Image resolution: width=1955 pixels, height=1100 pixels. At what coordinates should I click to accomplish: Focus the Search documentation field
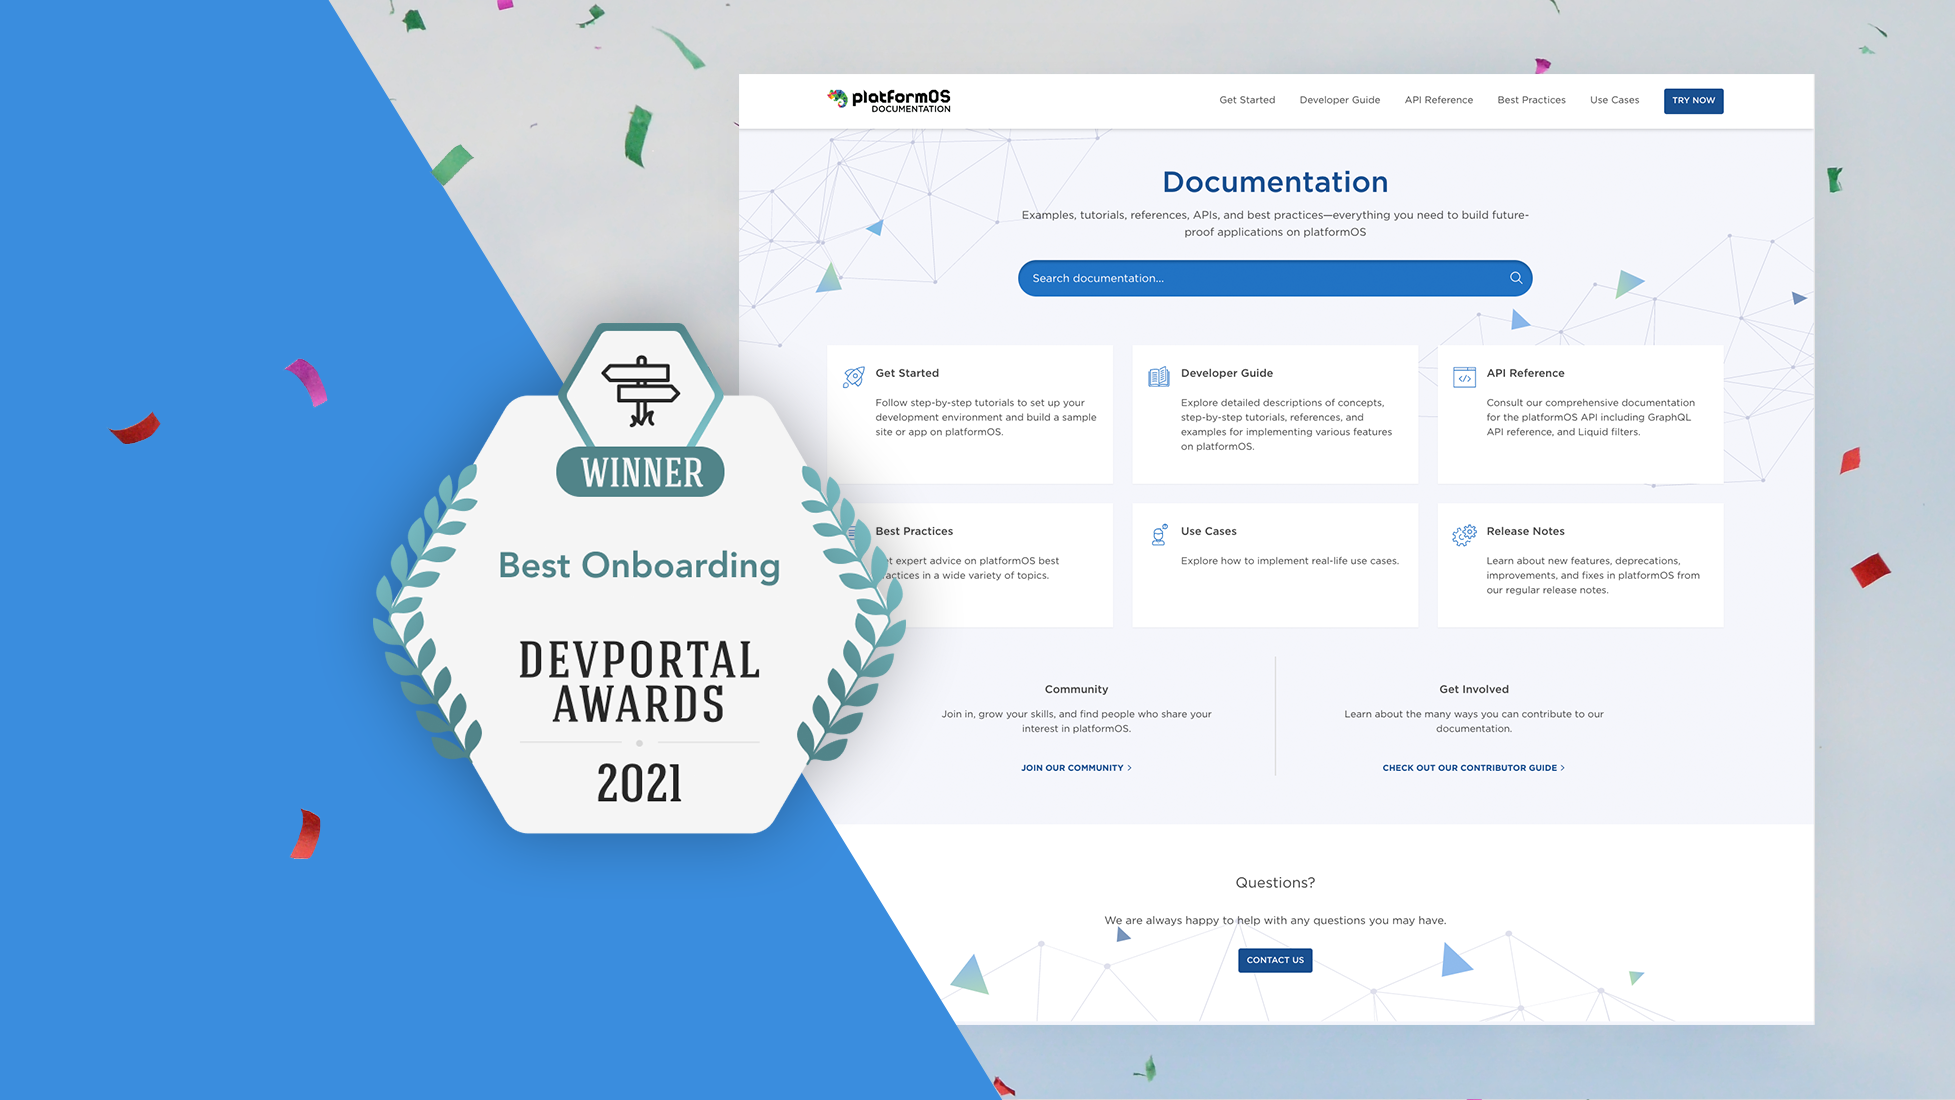[x=1274, y=278]
